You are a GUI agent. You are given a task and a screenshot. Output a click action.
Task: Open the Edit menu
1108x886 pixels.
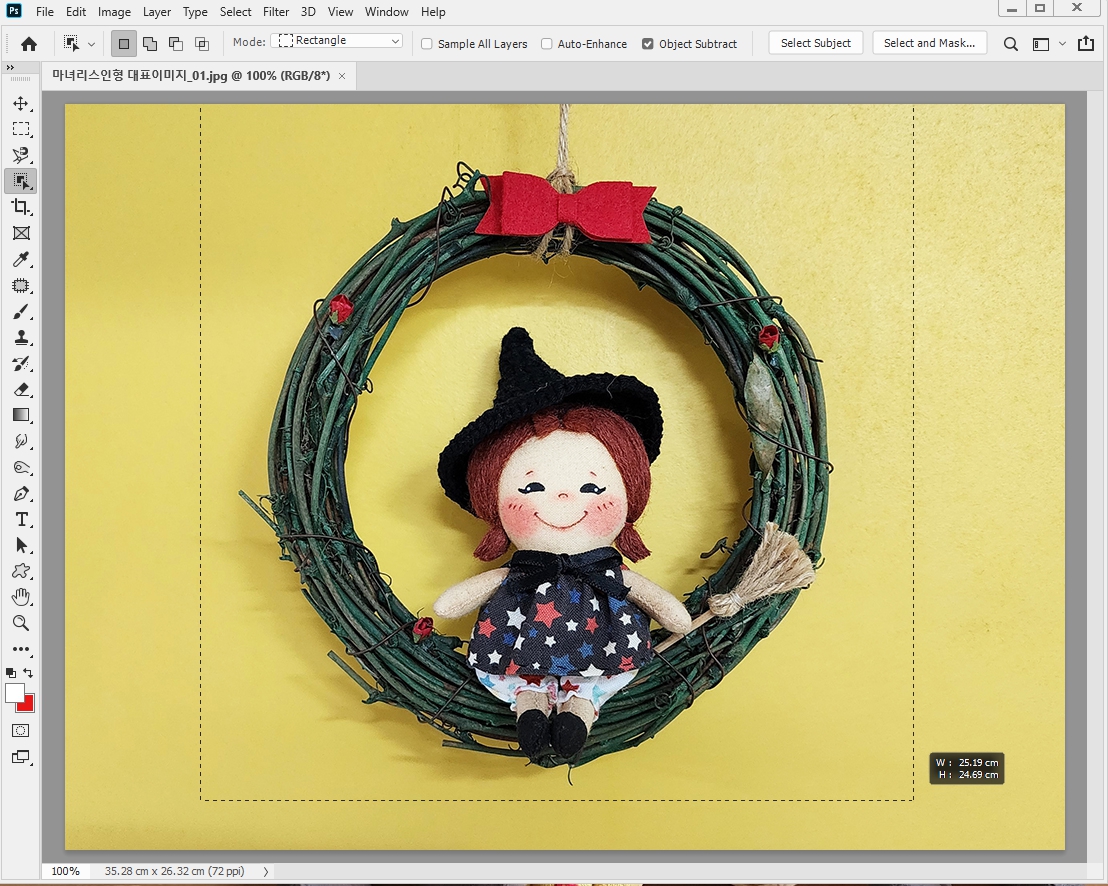(76, 11)
